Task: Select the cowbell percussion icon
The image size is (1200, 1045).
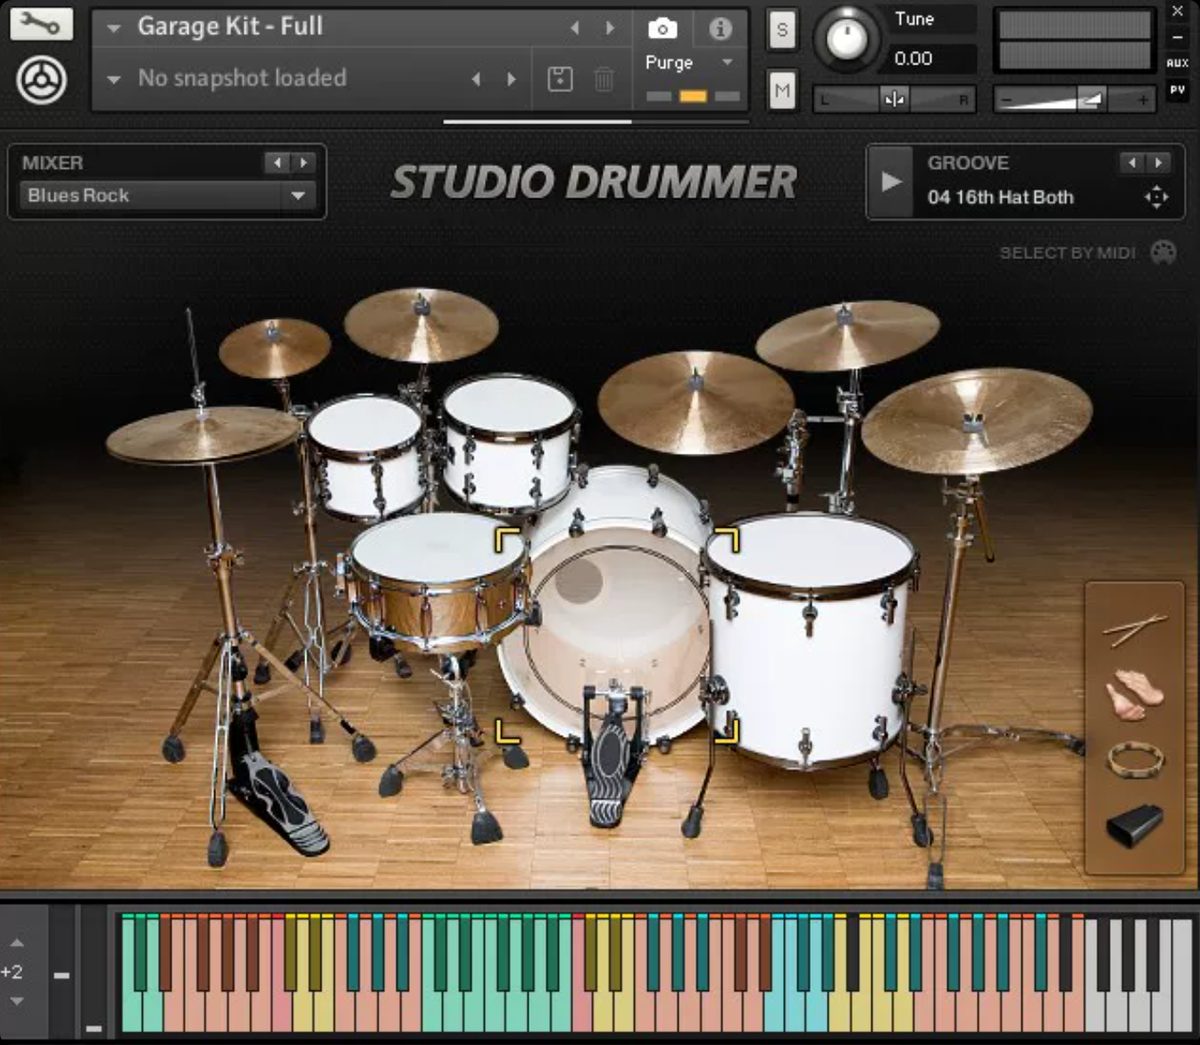Action: 1135,826
